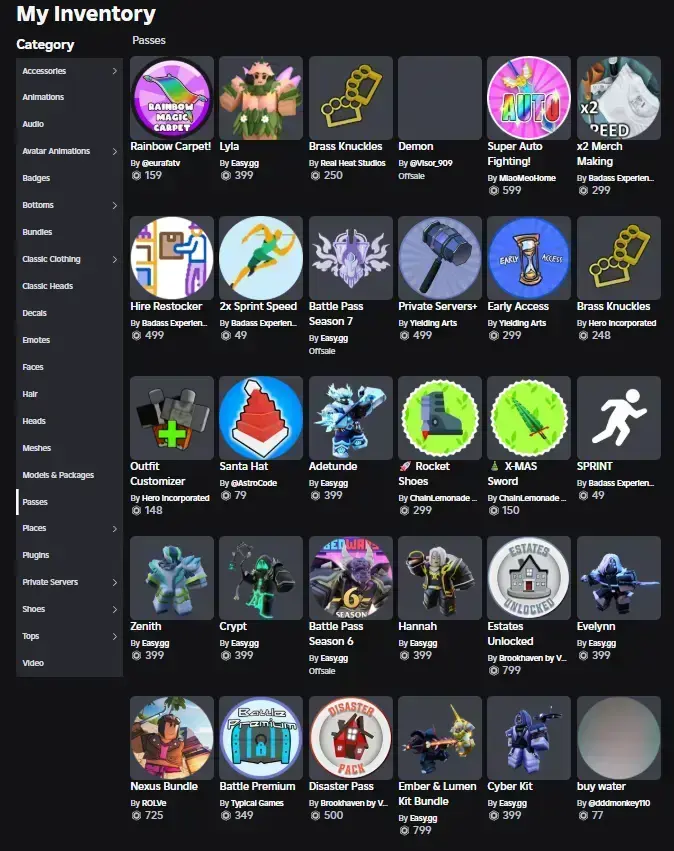Image resolution: width=674 pixels, height=851 pixels.
Task: Visit creator link Yielding Arts under Private Servers+
Action: coord(433,323)
